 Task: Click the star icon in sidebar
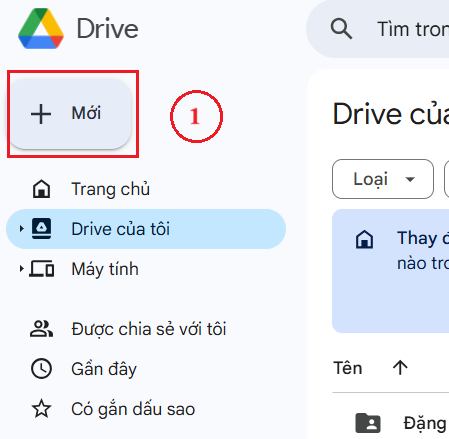[41, 409]
